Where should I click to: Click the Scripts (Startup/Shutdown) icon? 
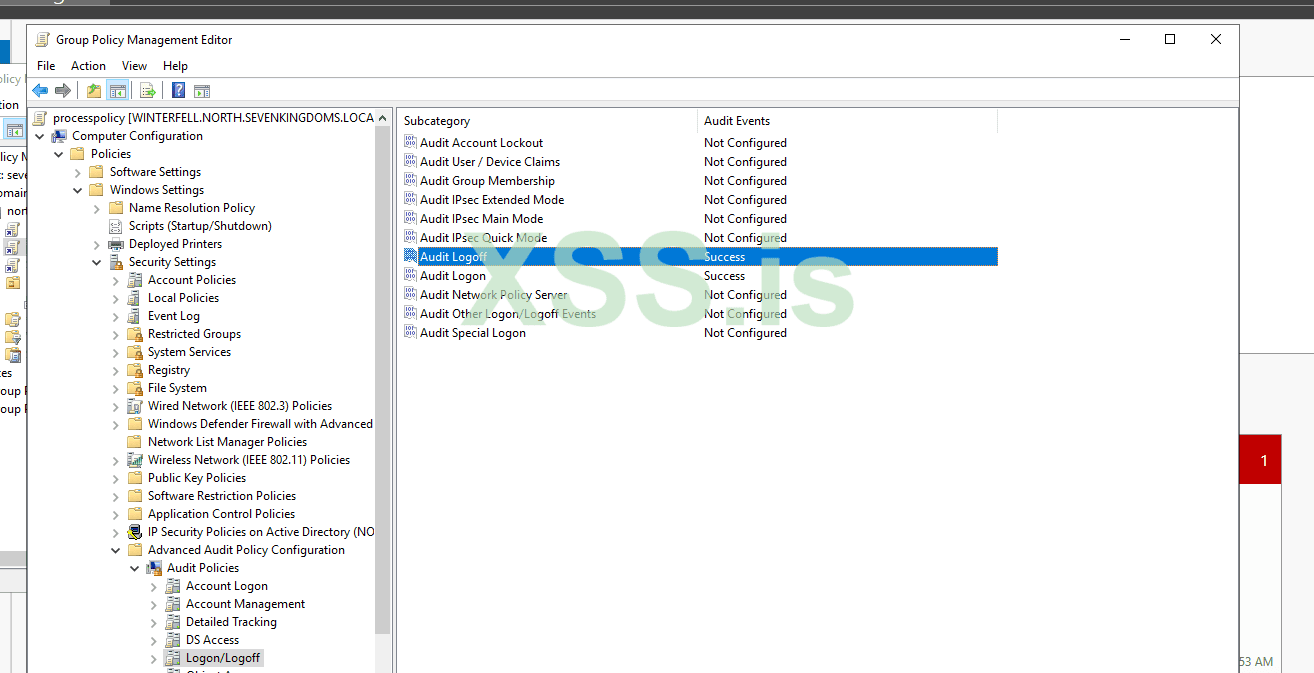point(116,226)
